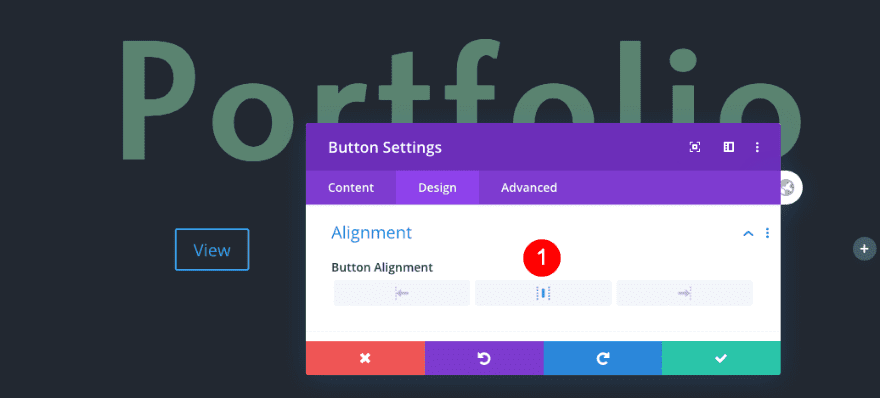Snap settings panel to sidebar
This screenshot has width=880, height=398.
(728, 147)
